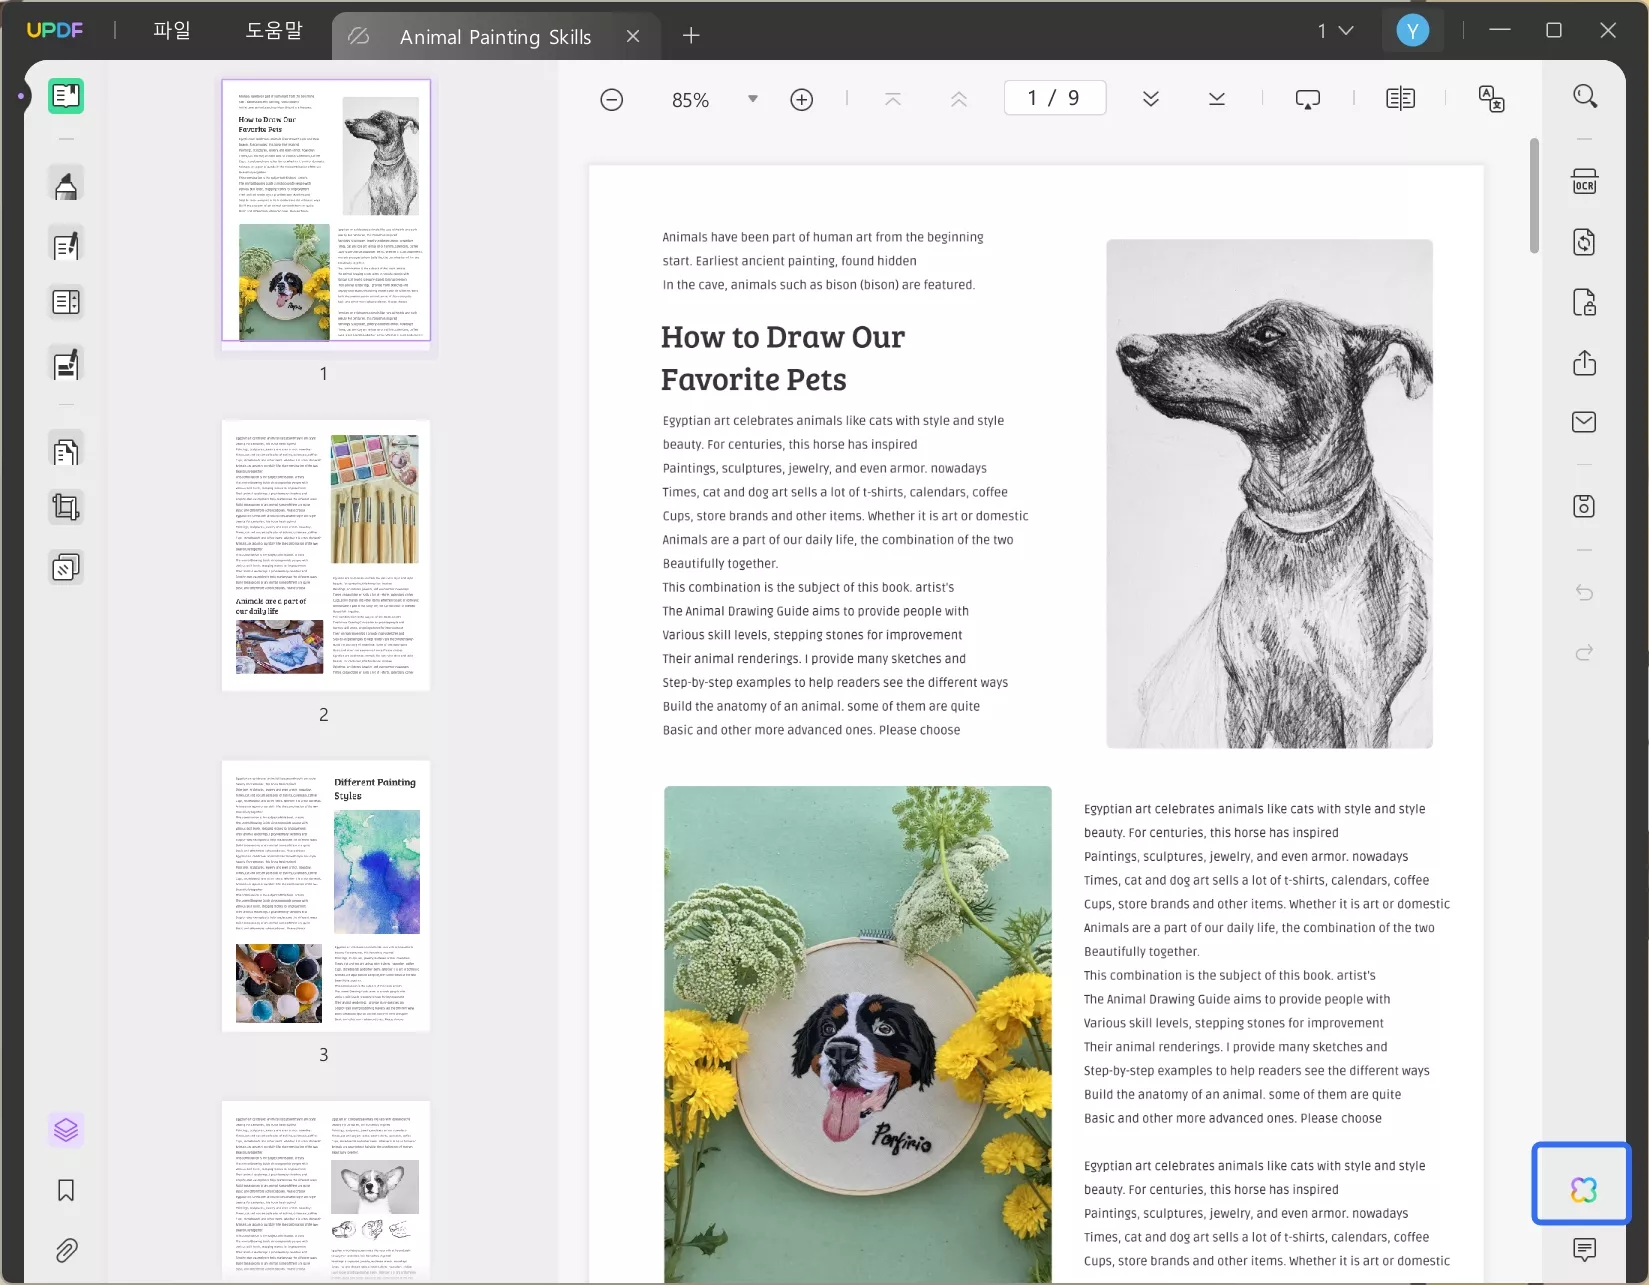1649x1285 pixels.
Task: Click the line starting 'Animals have been part'
Action: tap(823, 238)
